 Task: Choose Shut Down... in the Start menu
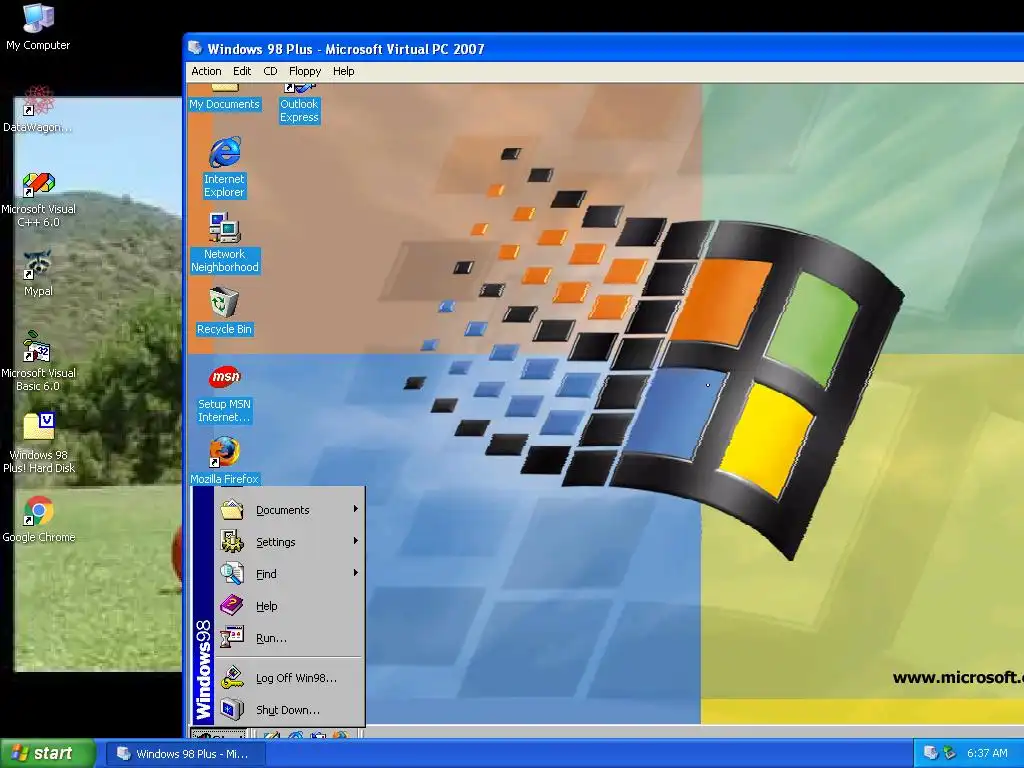click(289, 710)
